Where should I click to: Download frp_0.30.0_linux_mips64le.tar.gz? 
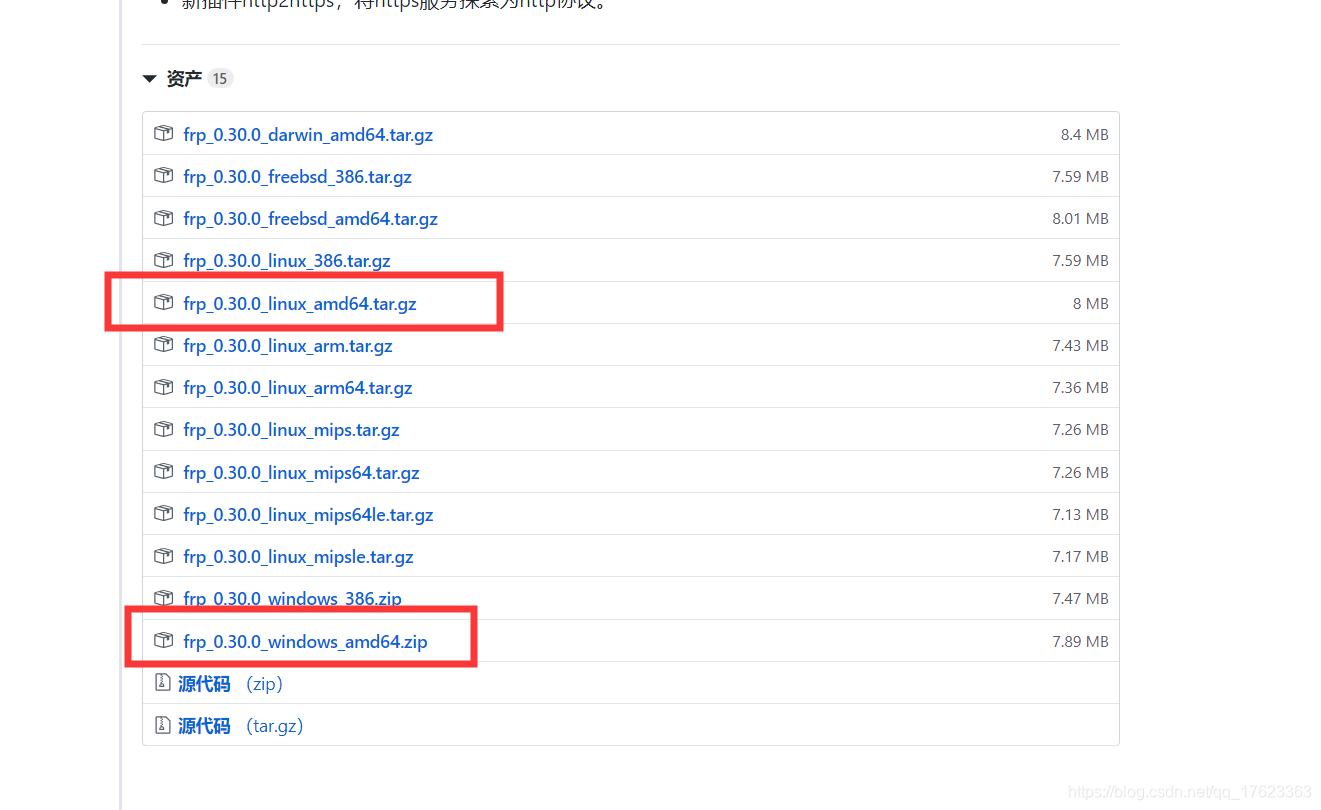pos(309,514)
